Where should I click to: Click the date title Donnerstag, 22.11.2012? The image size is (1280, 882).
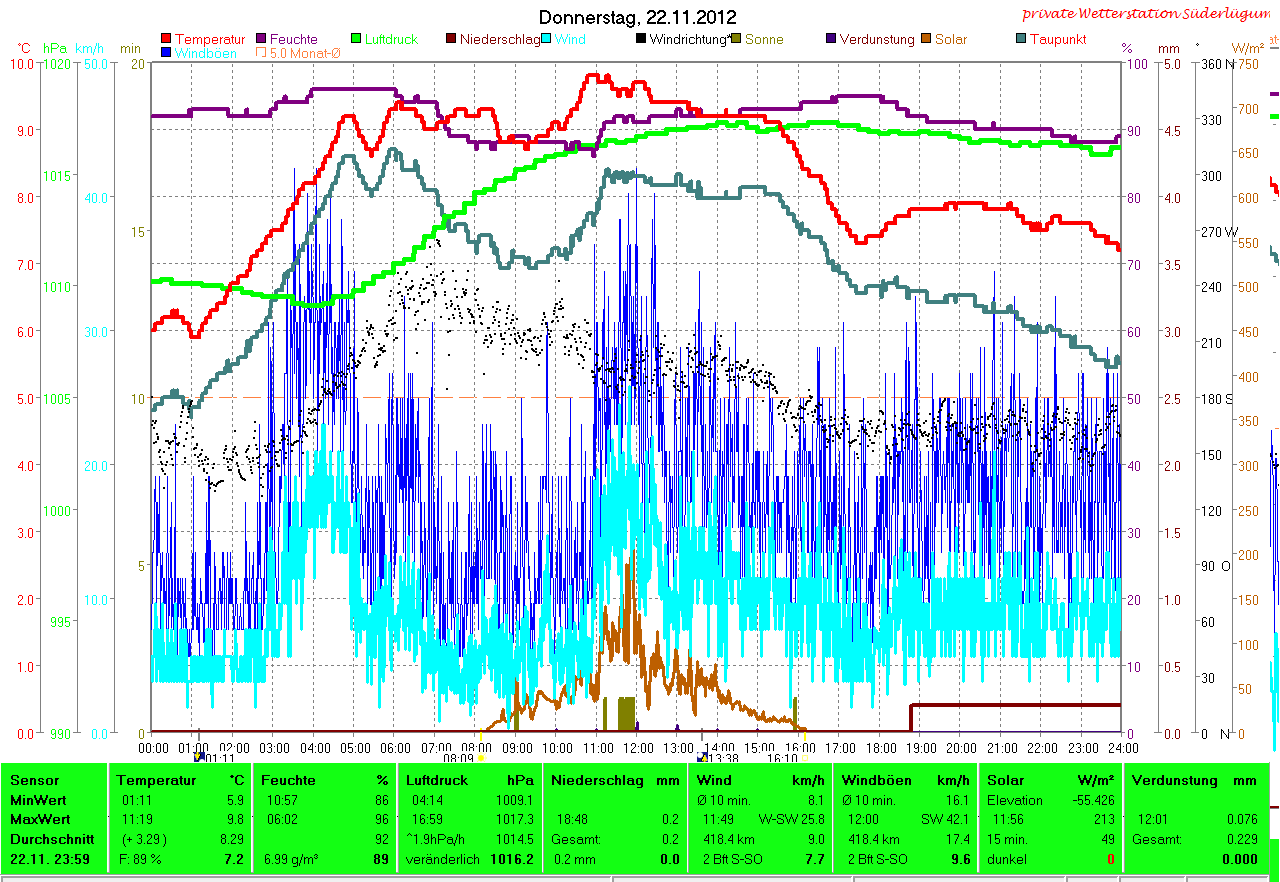(x=637, y=17)
